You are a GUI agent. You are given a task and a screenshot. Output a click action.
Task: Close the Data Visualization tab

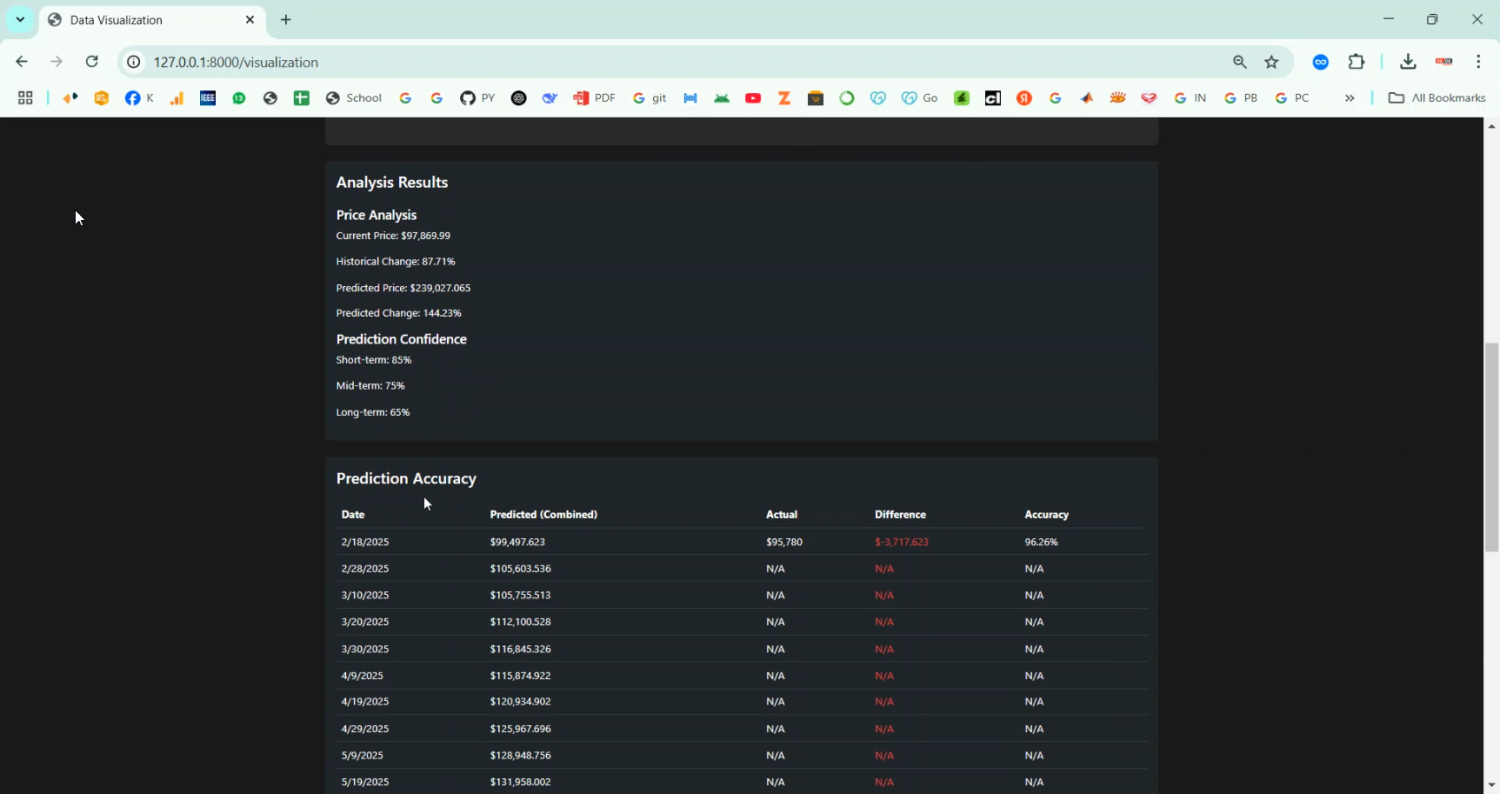point(250,20)
